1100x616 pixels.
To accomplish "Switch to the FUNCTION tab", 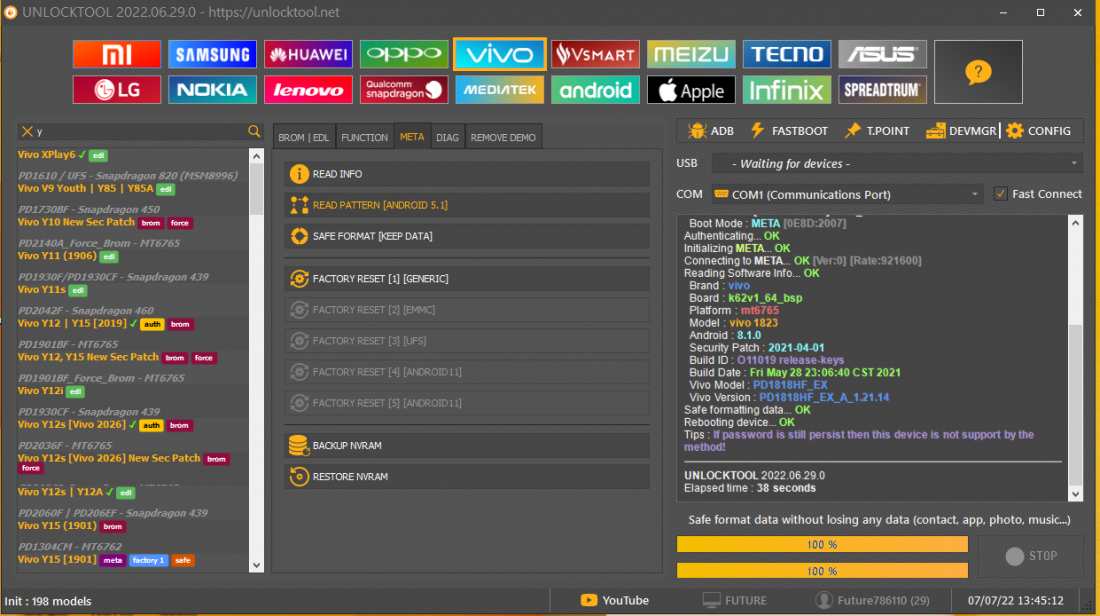I will pos(364,138).
